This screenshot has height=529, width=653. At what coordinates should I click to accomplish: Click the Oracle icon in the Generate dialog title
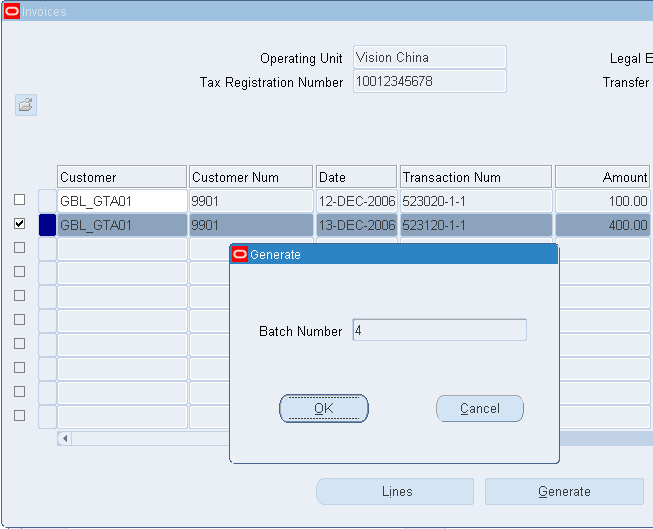(x=240, y=254)
